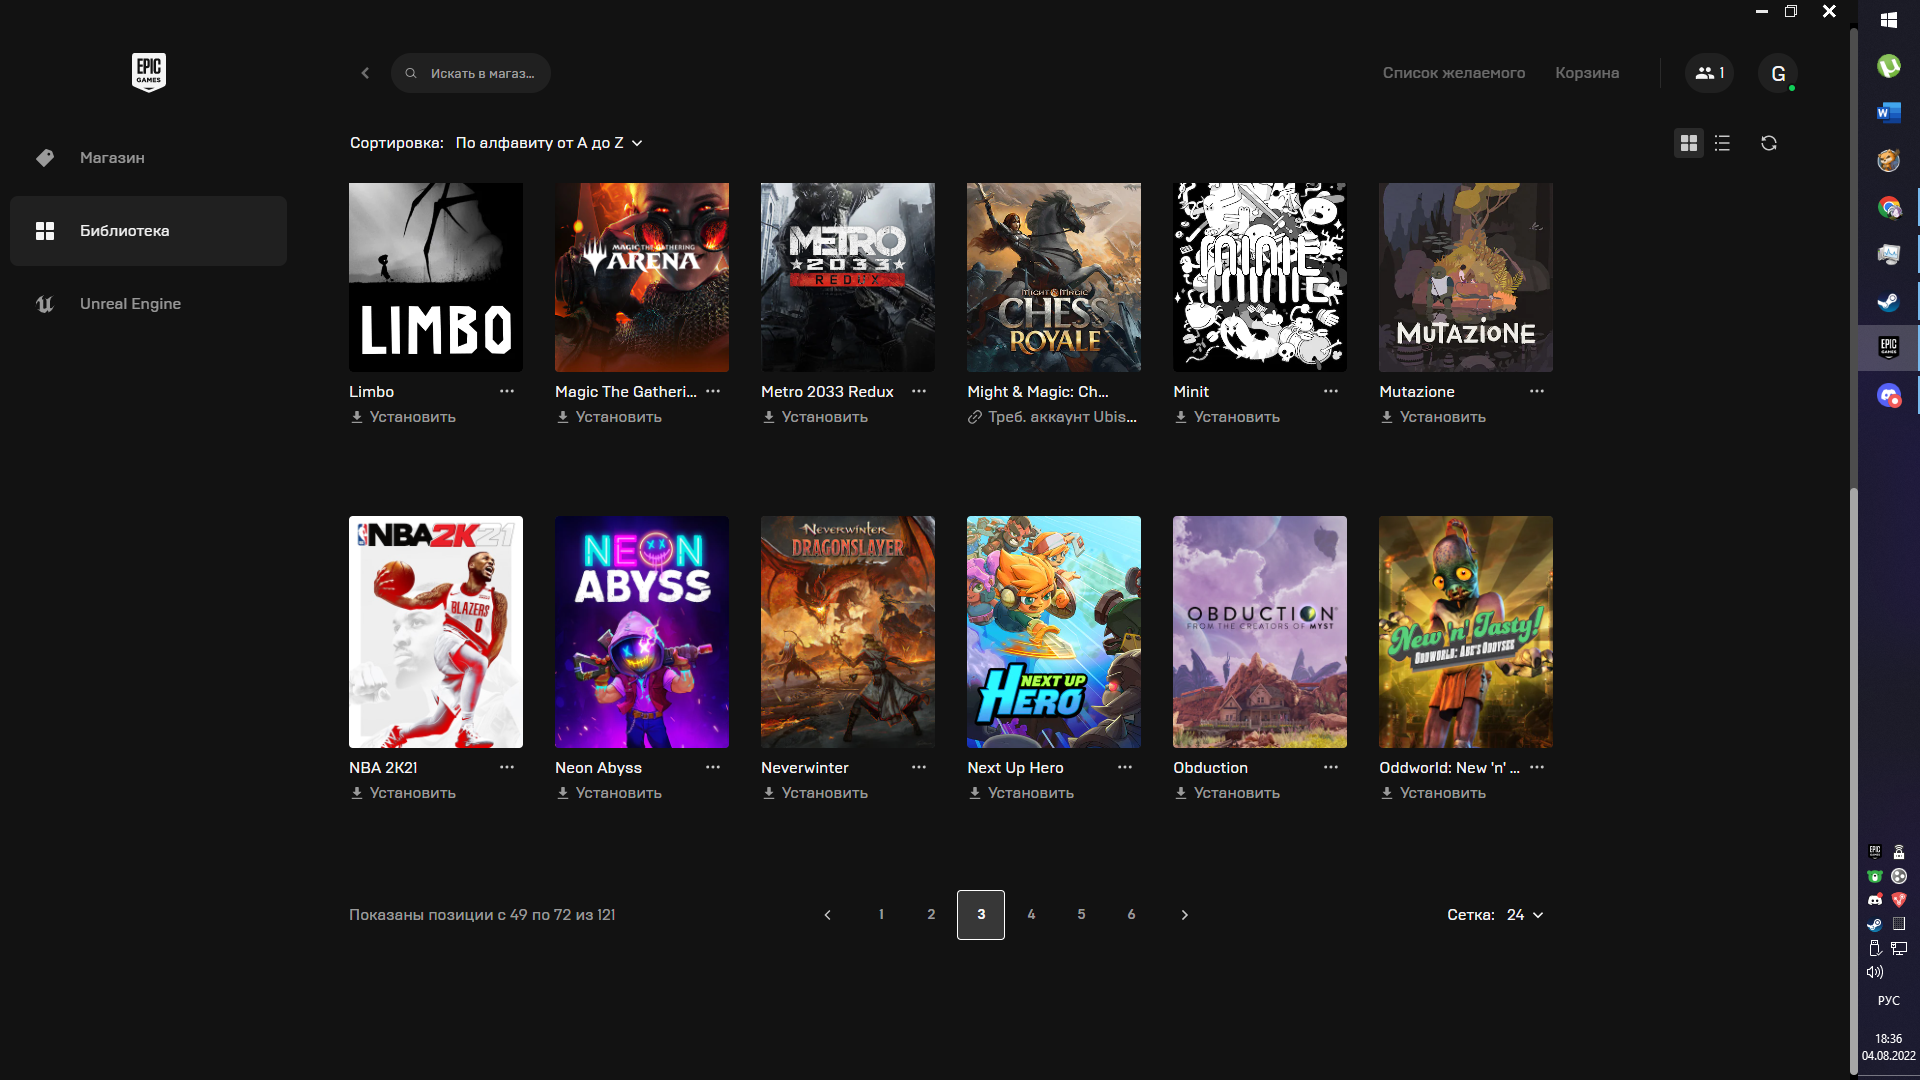Open the Might & Magic Chess Royale cover
The height and width of the screenshot is (1080, 1920).
(1054, 277)
